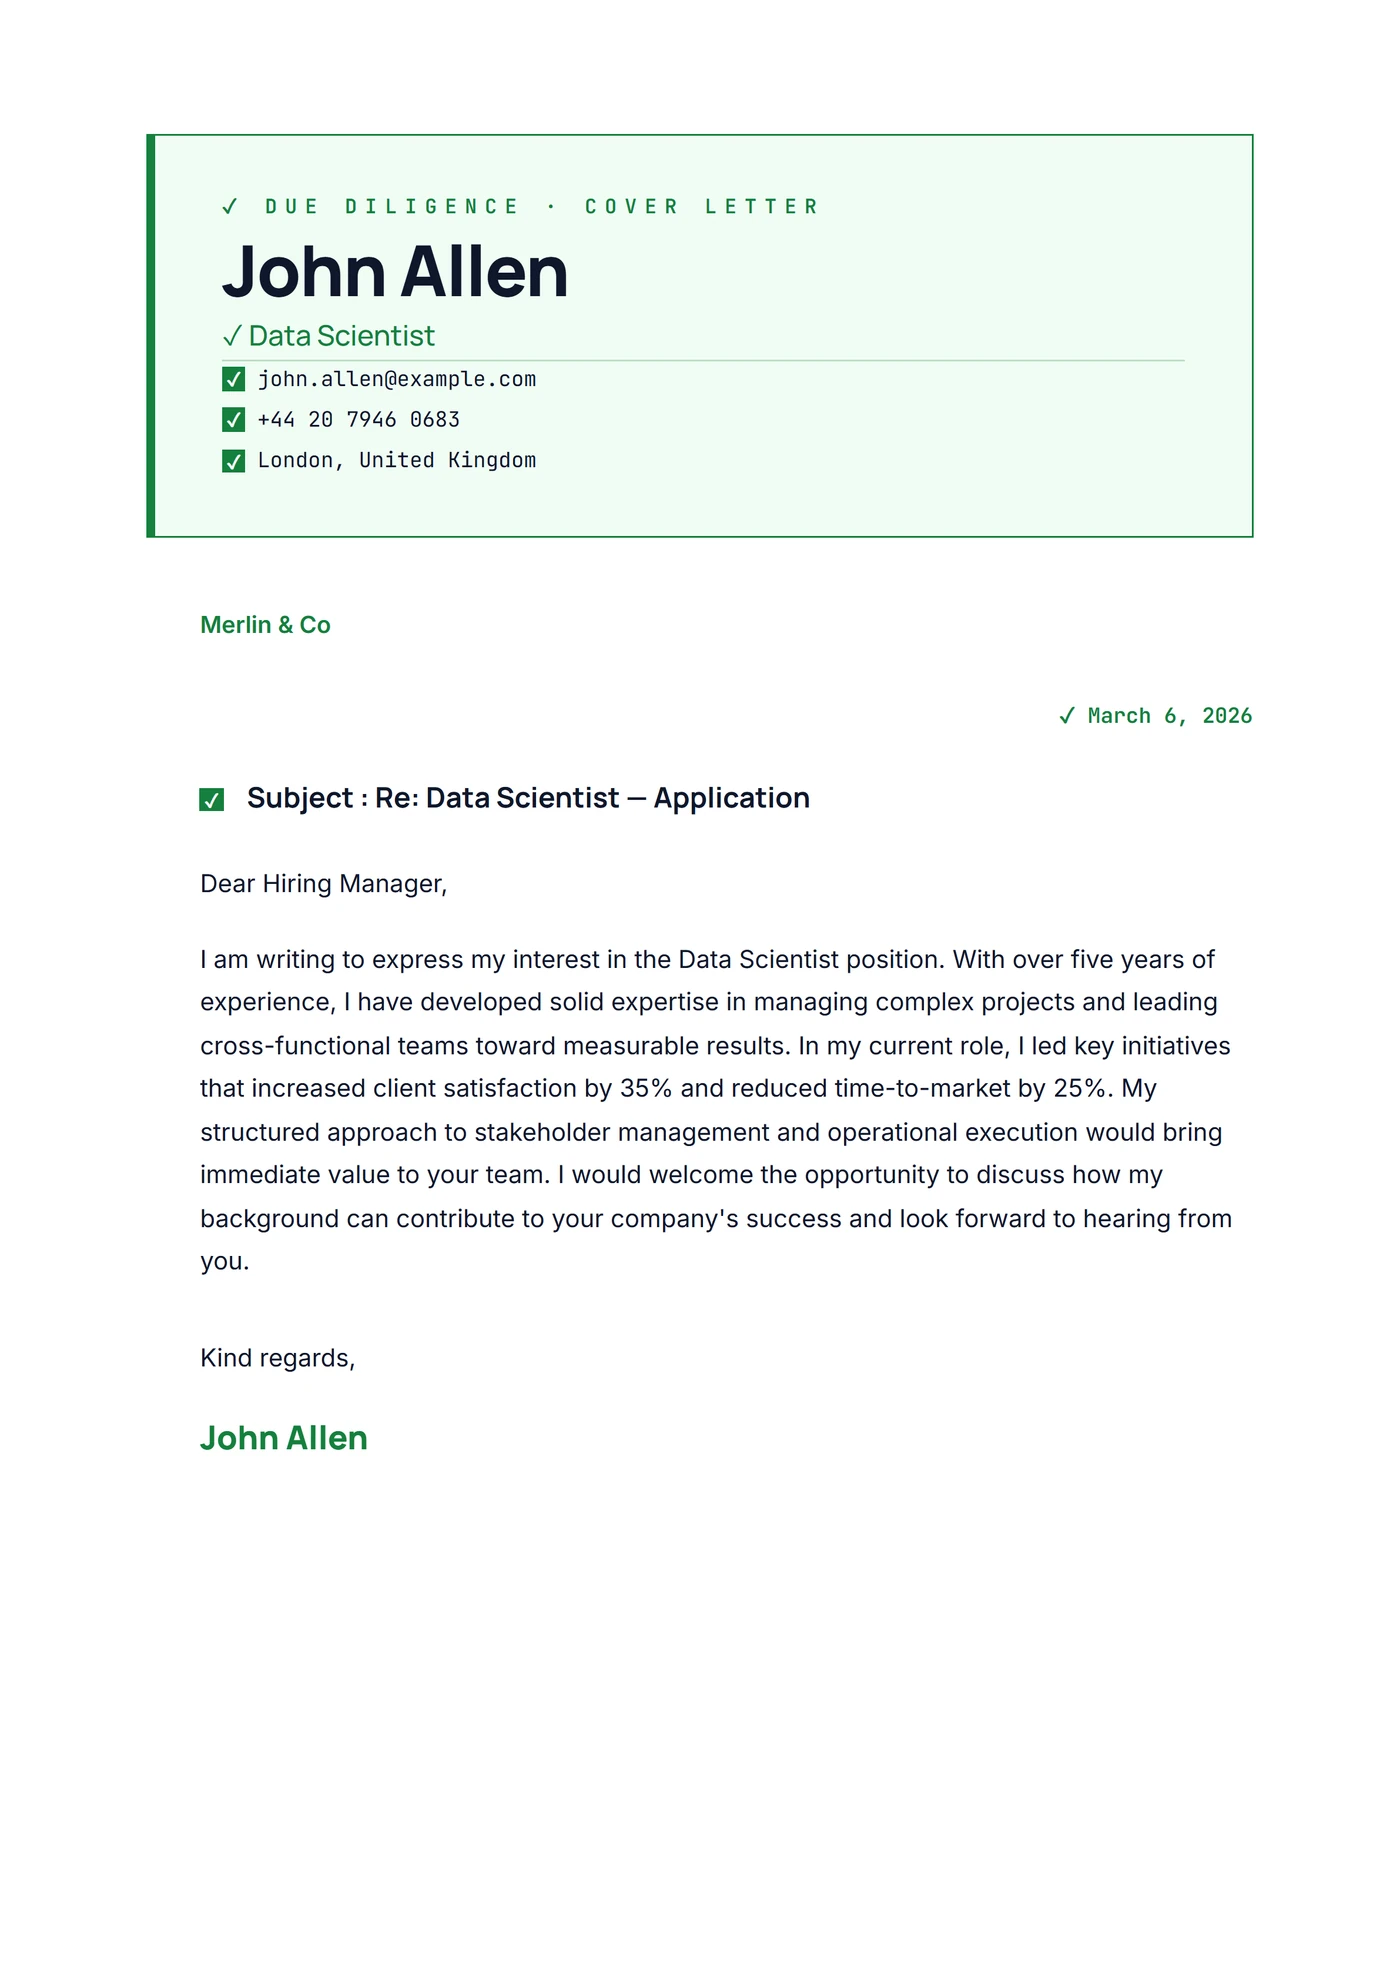Click the Subject: Re: Data Scientist — Application line
This screenshot has height=1980, width=1400.
tap(528, 798)
